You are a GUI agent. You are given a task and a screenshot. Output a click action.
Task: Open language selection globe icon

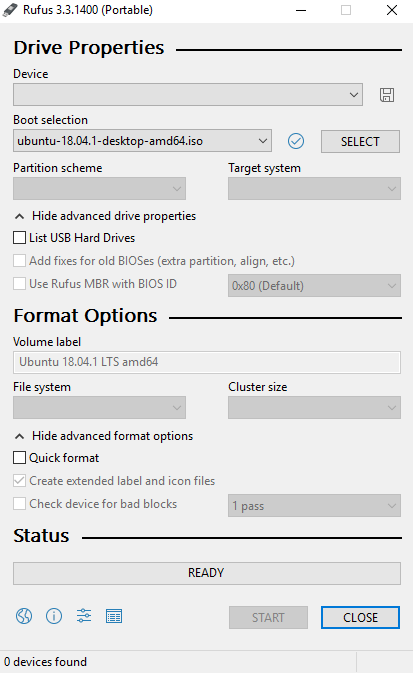pos(24,616)
